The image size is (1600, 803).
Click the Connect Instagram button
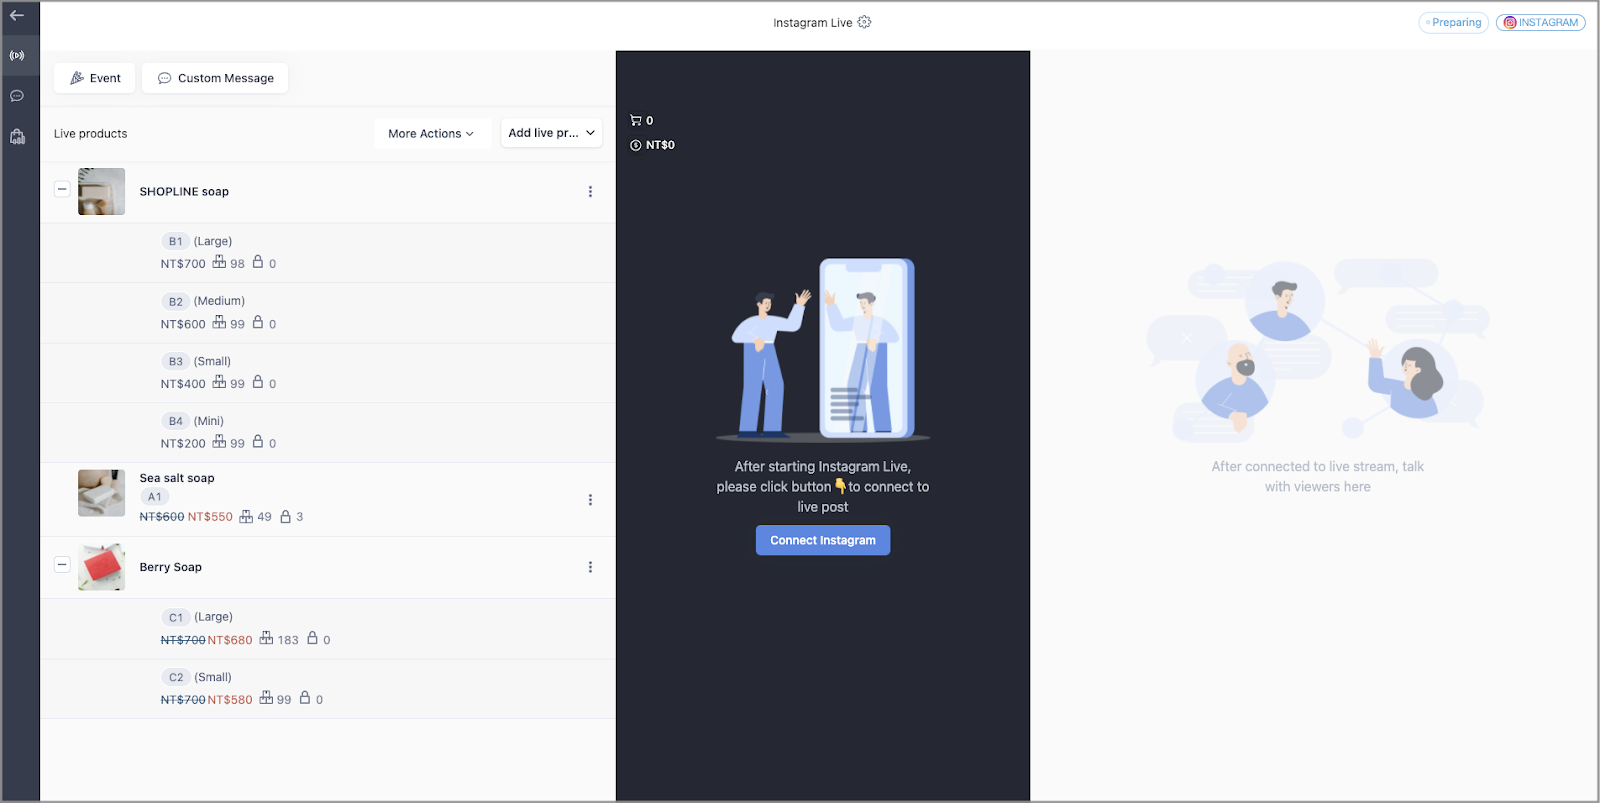tap(823, 540)
